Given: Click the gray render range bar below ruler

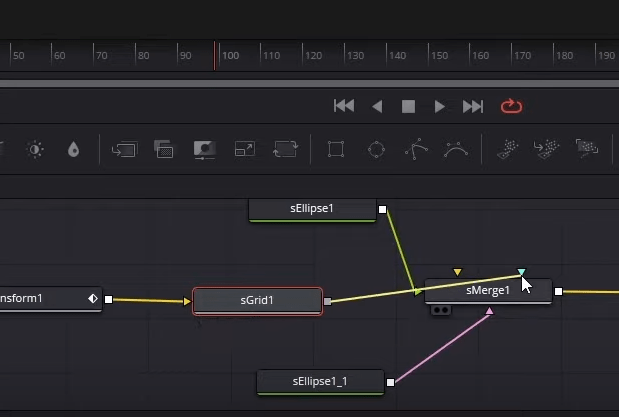Looking at the screenshot, I should 310,84.
